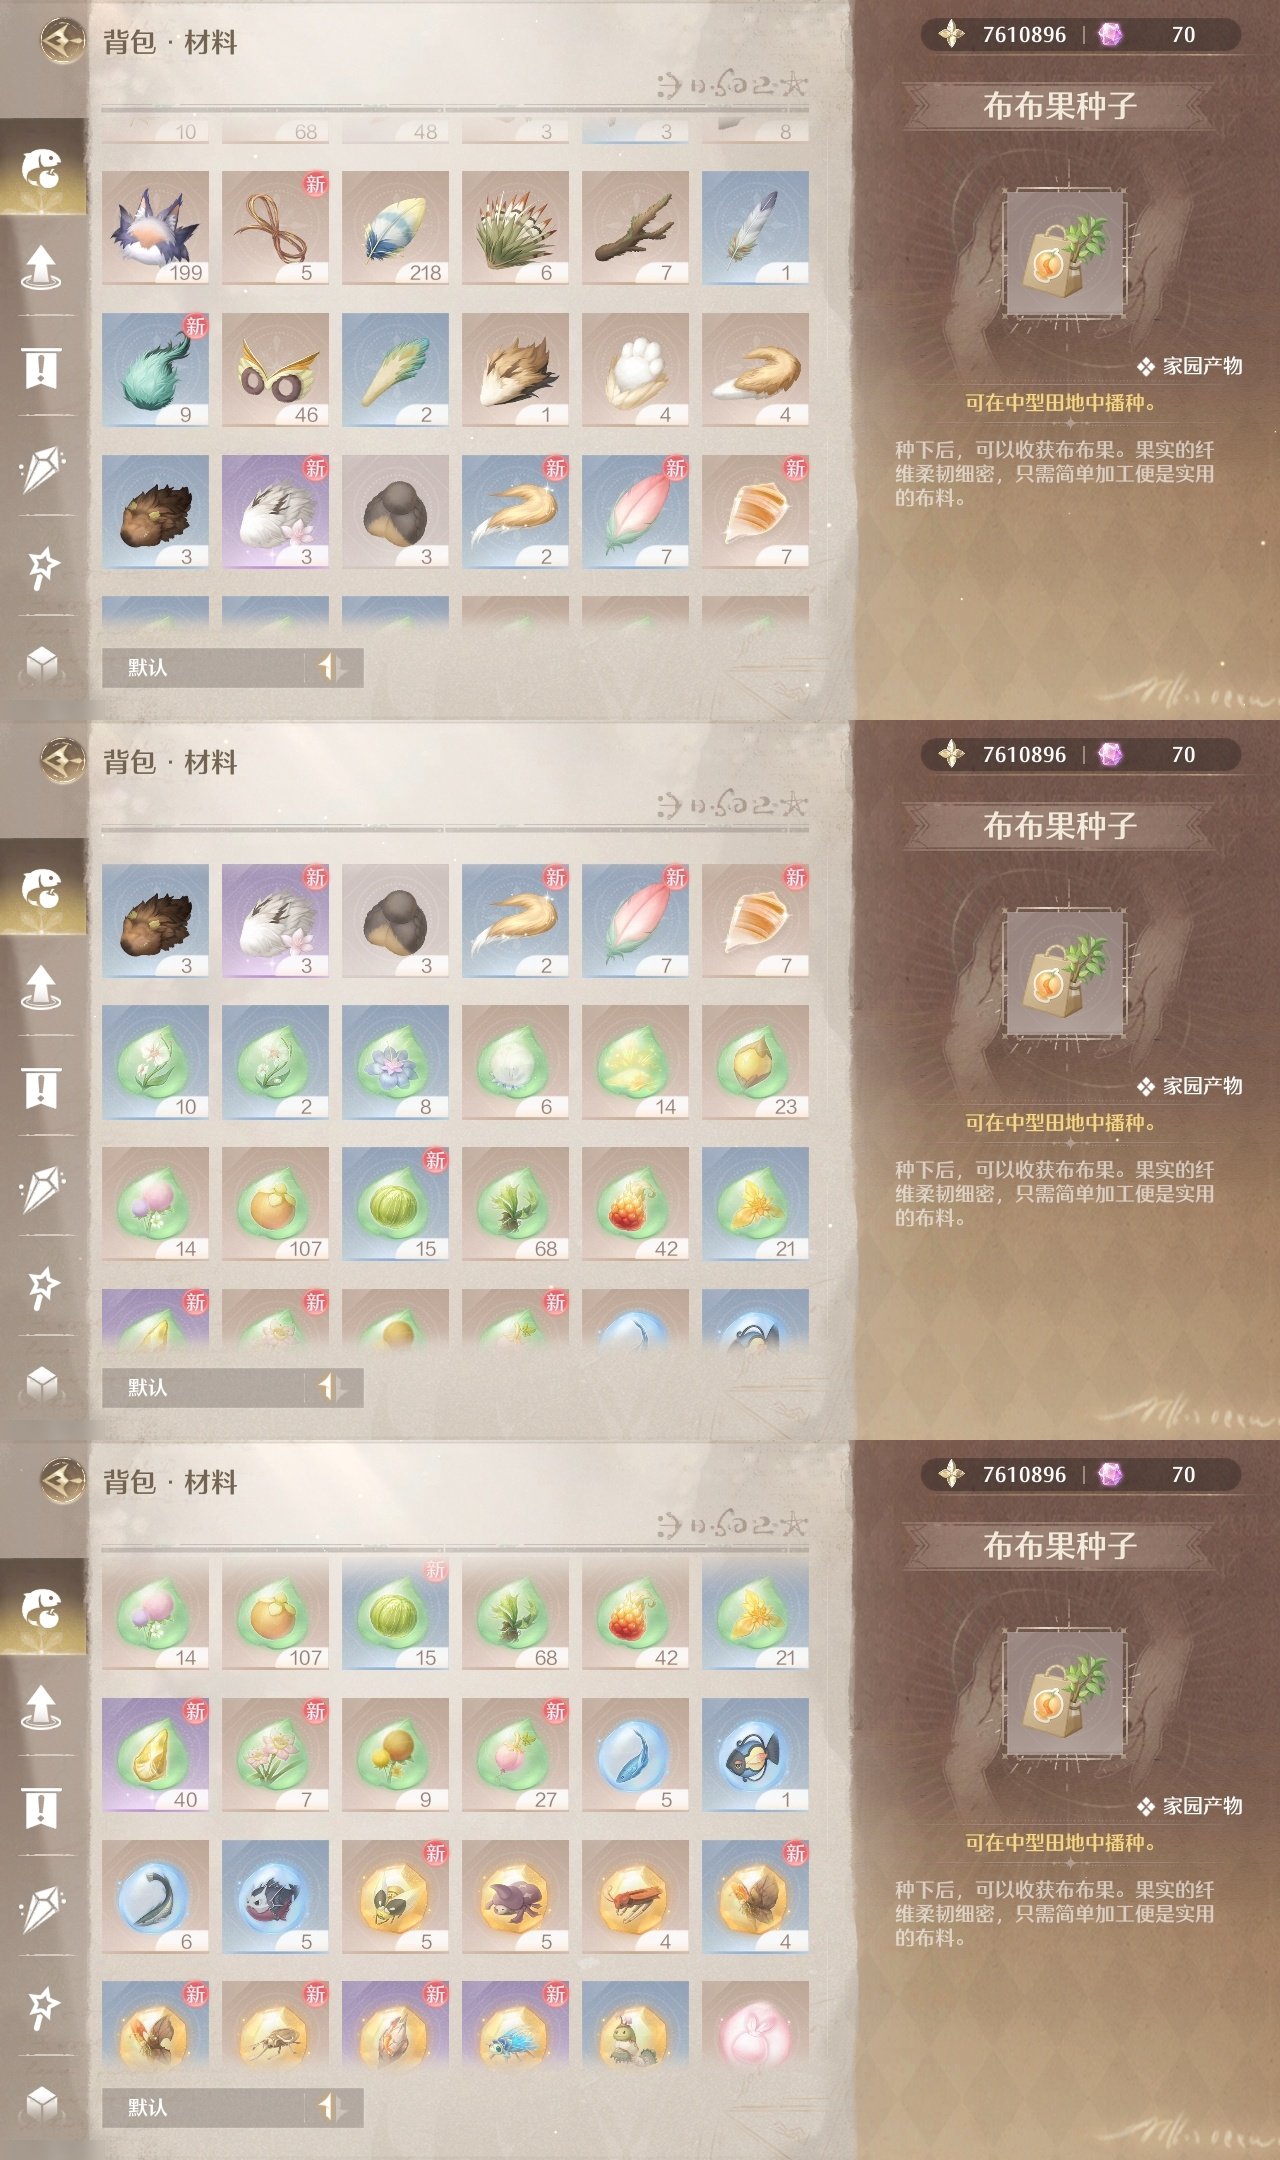Select the owl mask material showing 46
Screen dimensions: 1280x2160
point(275,370)
